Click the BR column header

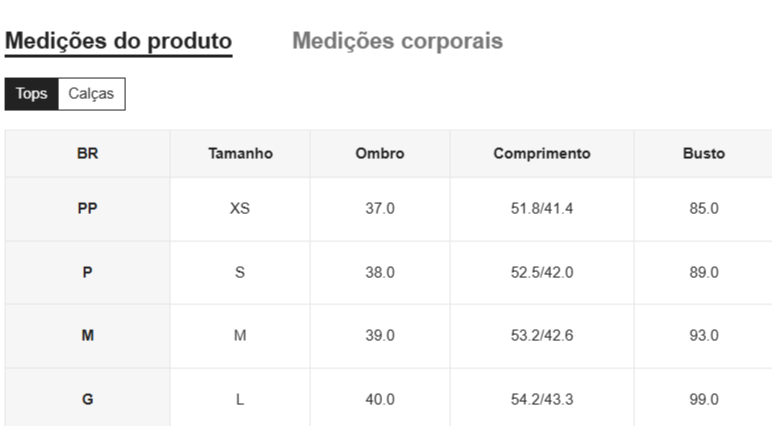tap(87, 154)
